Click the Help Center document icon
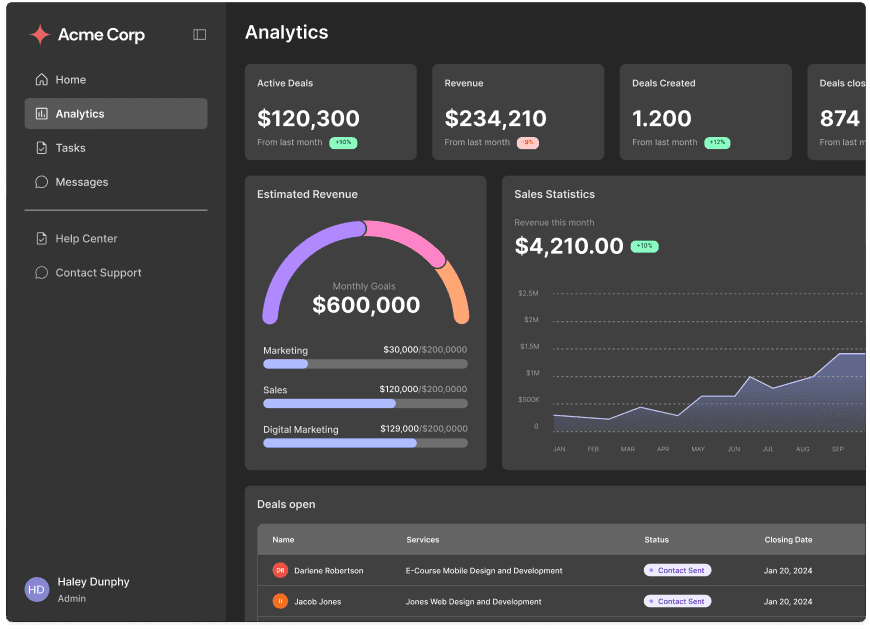This screenshot has height=630, width=870. (42, 239)
